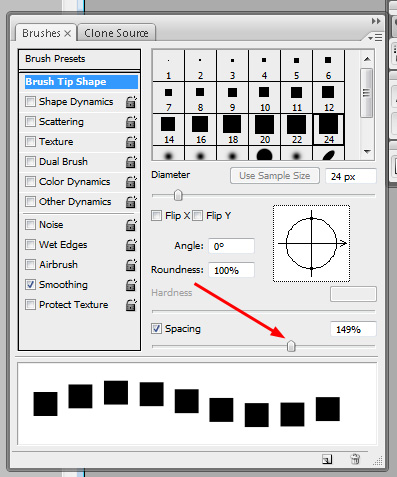
Task: Click the delete brush trash icon
Action: pos(355,459)
